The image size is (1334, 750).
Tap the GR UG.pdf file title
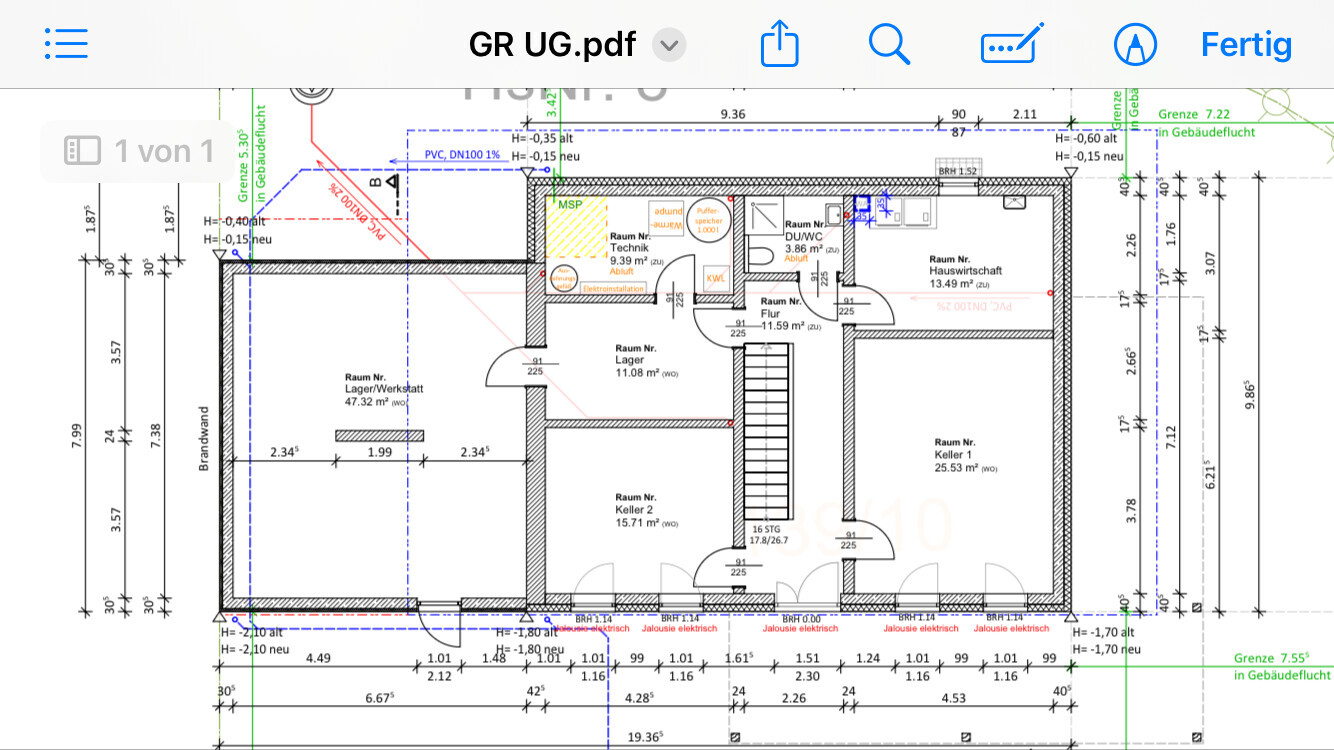[x=552, y=45]
